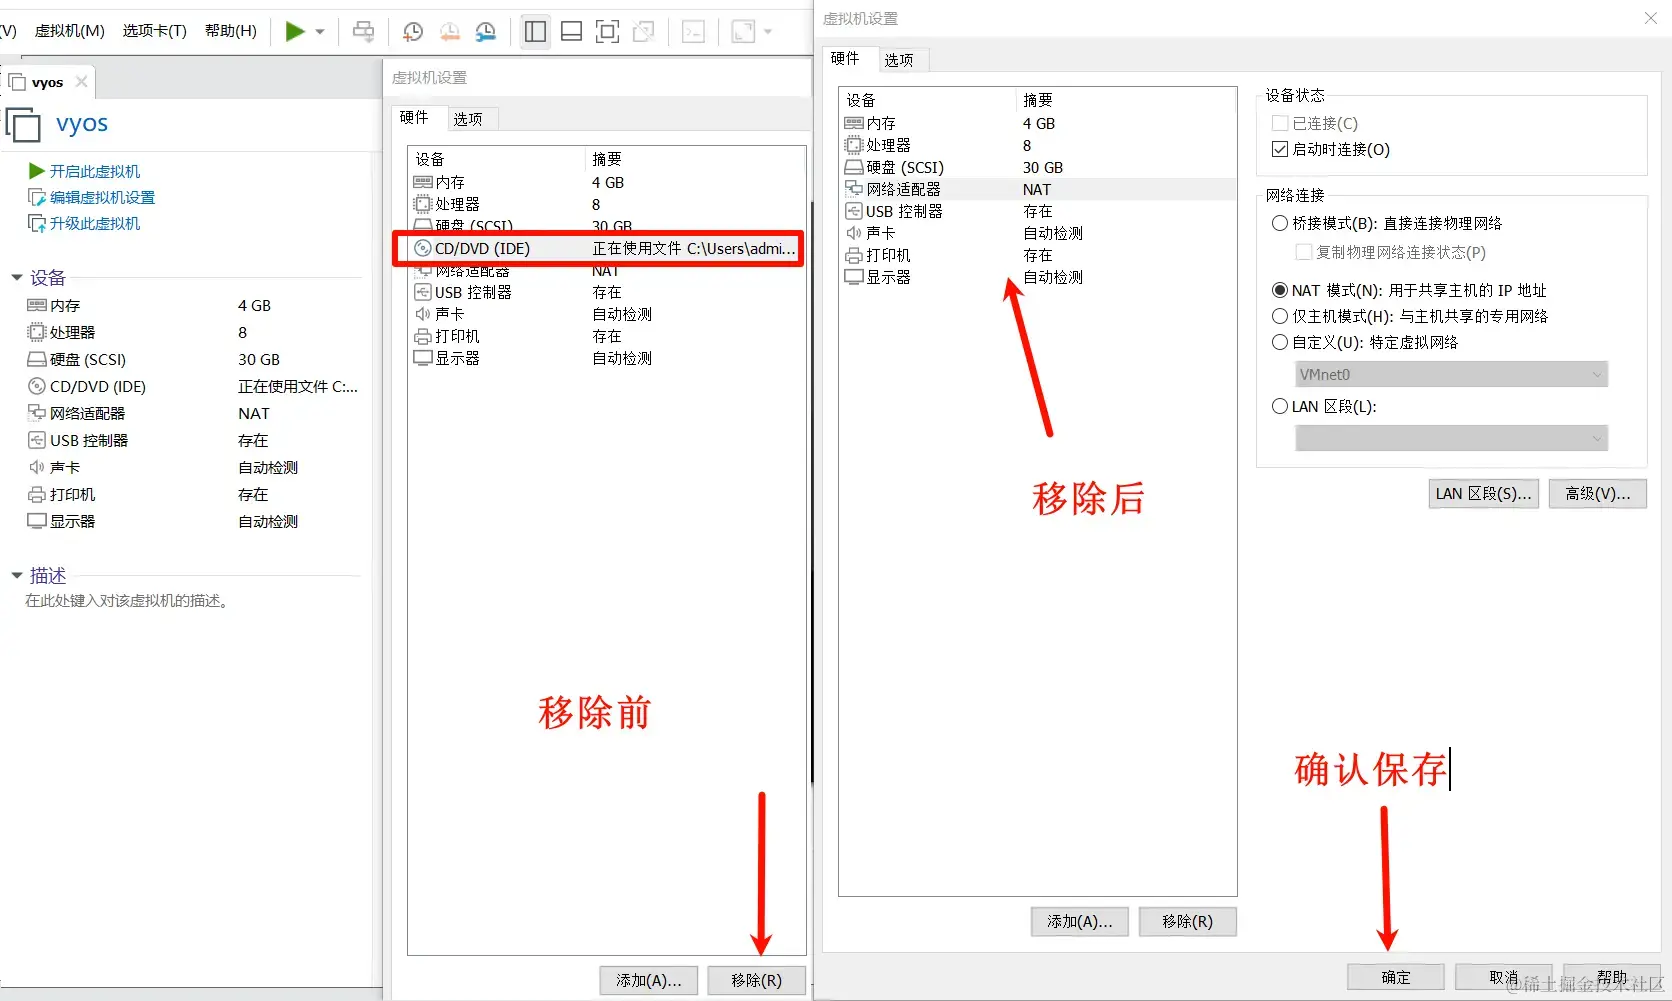
Task: Collapse the 设备 section in vyos summary
Action: 17,277
